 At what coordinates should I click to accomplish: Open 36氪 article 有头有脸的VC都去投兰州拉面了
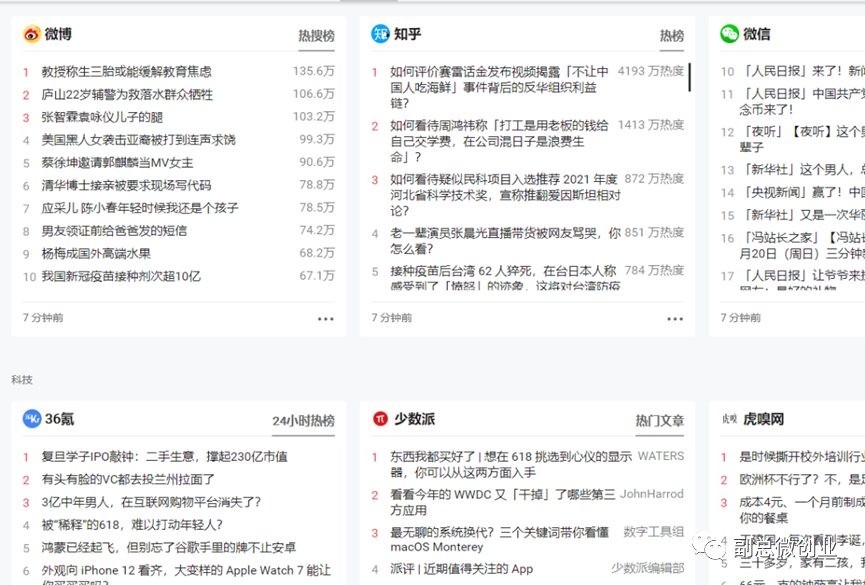click(128, 480)
